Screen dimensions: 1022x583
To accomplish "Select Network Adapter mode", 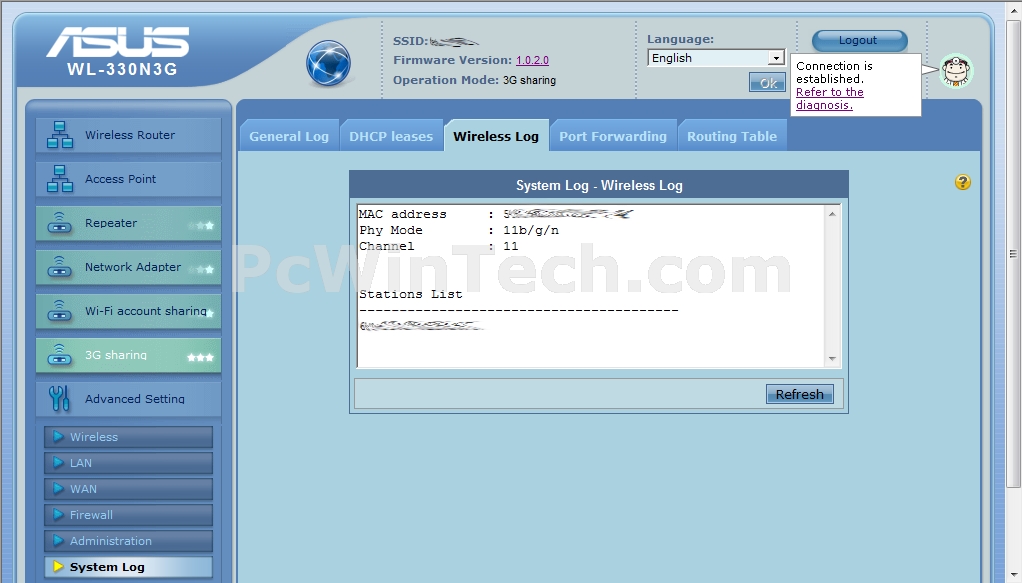I will tap(128, 267).
